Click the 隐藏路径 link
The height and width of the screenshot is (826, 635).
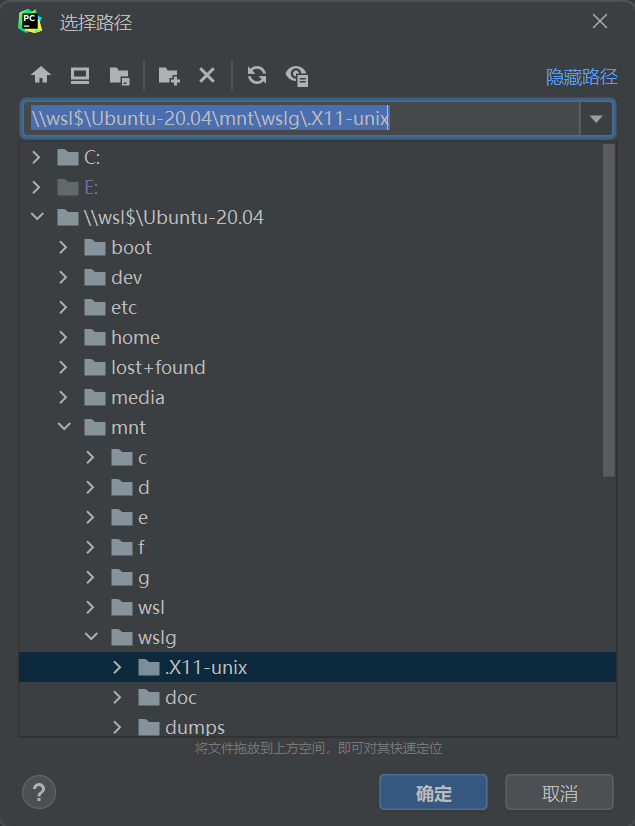(x=581, y=77)
